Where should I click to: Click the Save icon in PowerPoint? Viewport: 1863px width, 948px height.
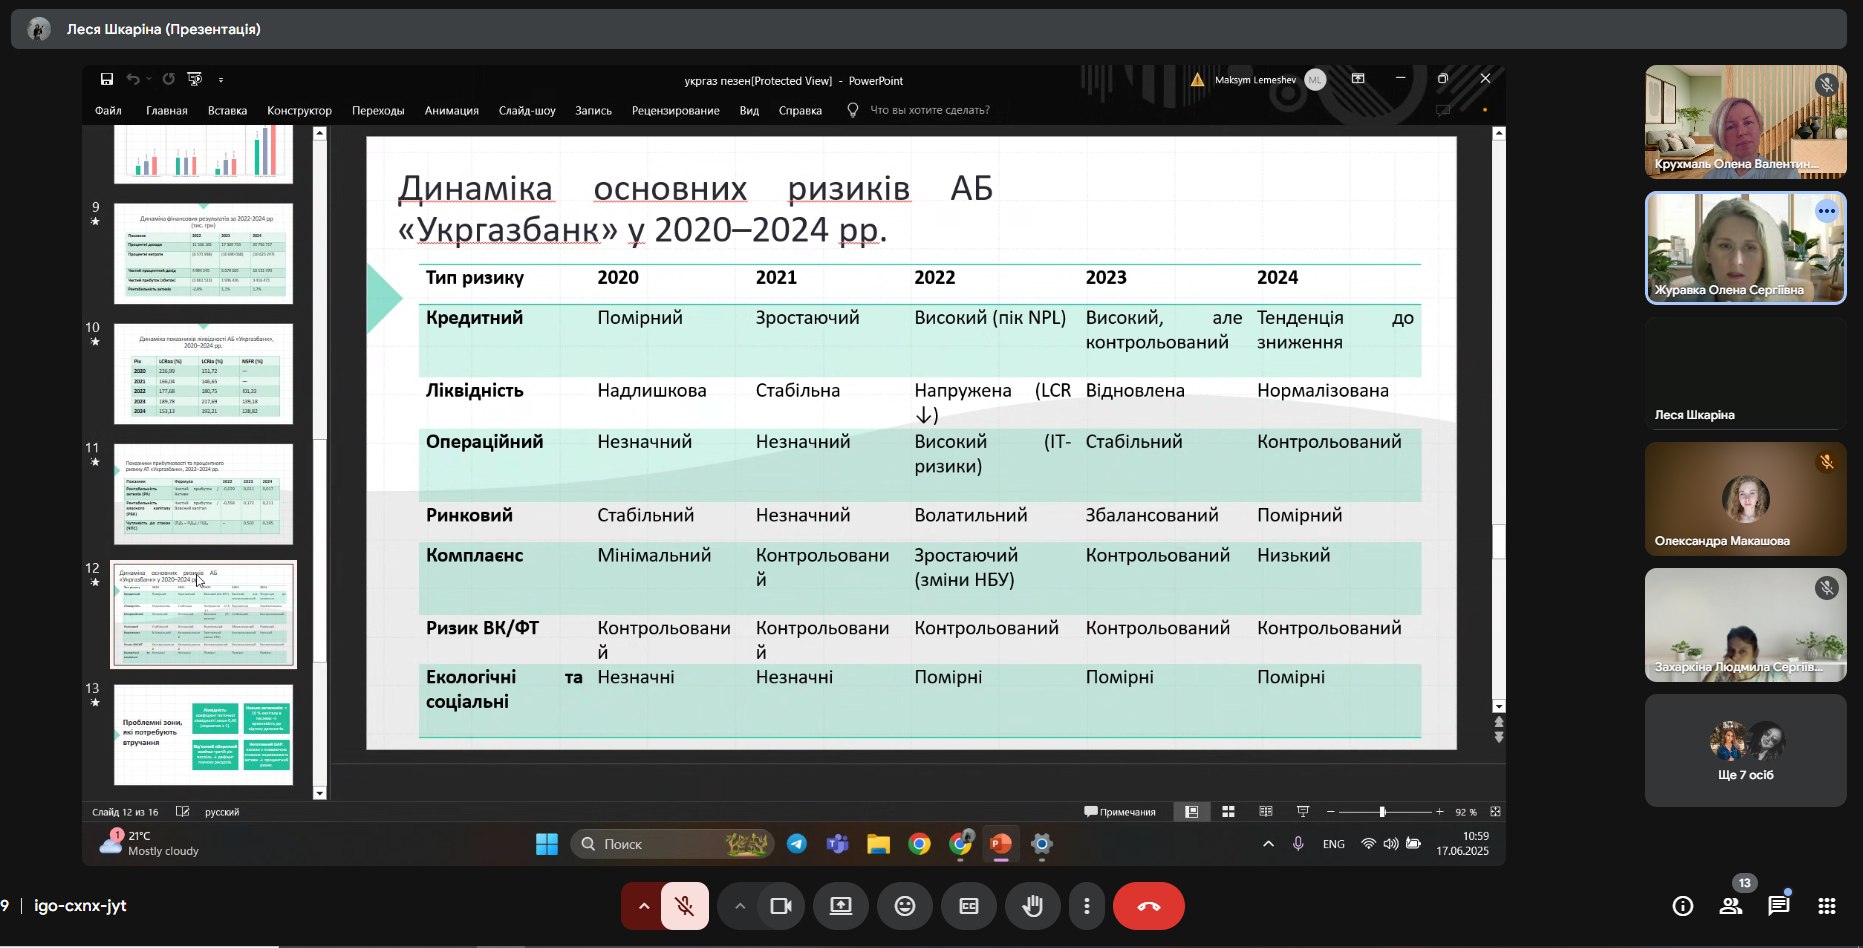point(107,79)
